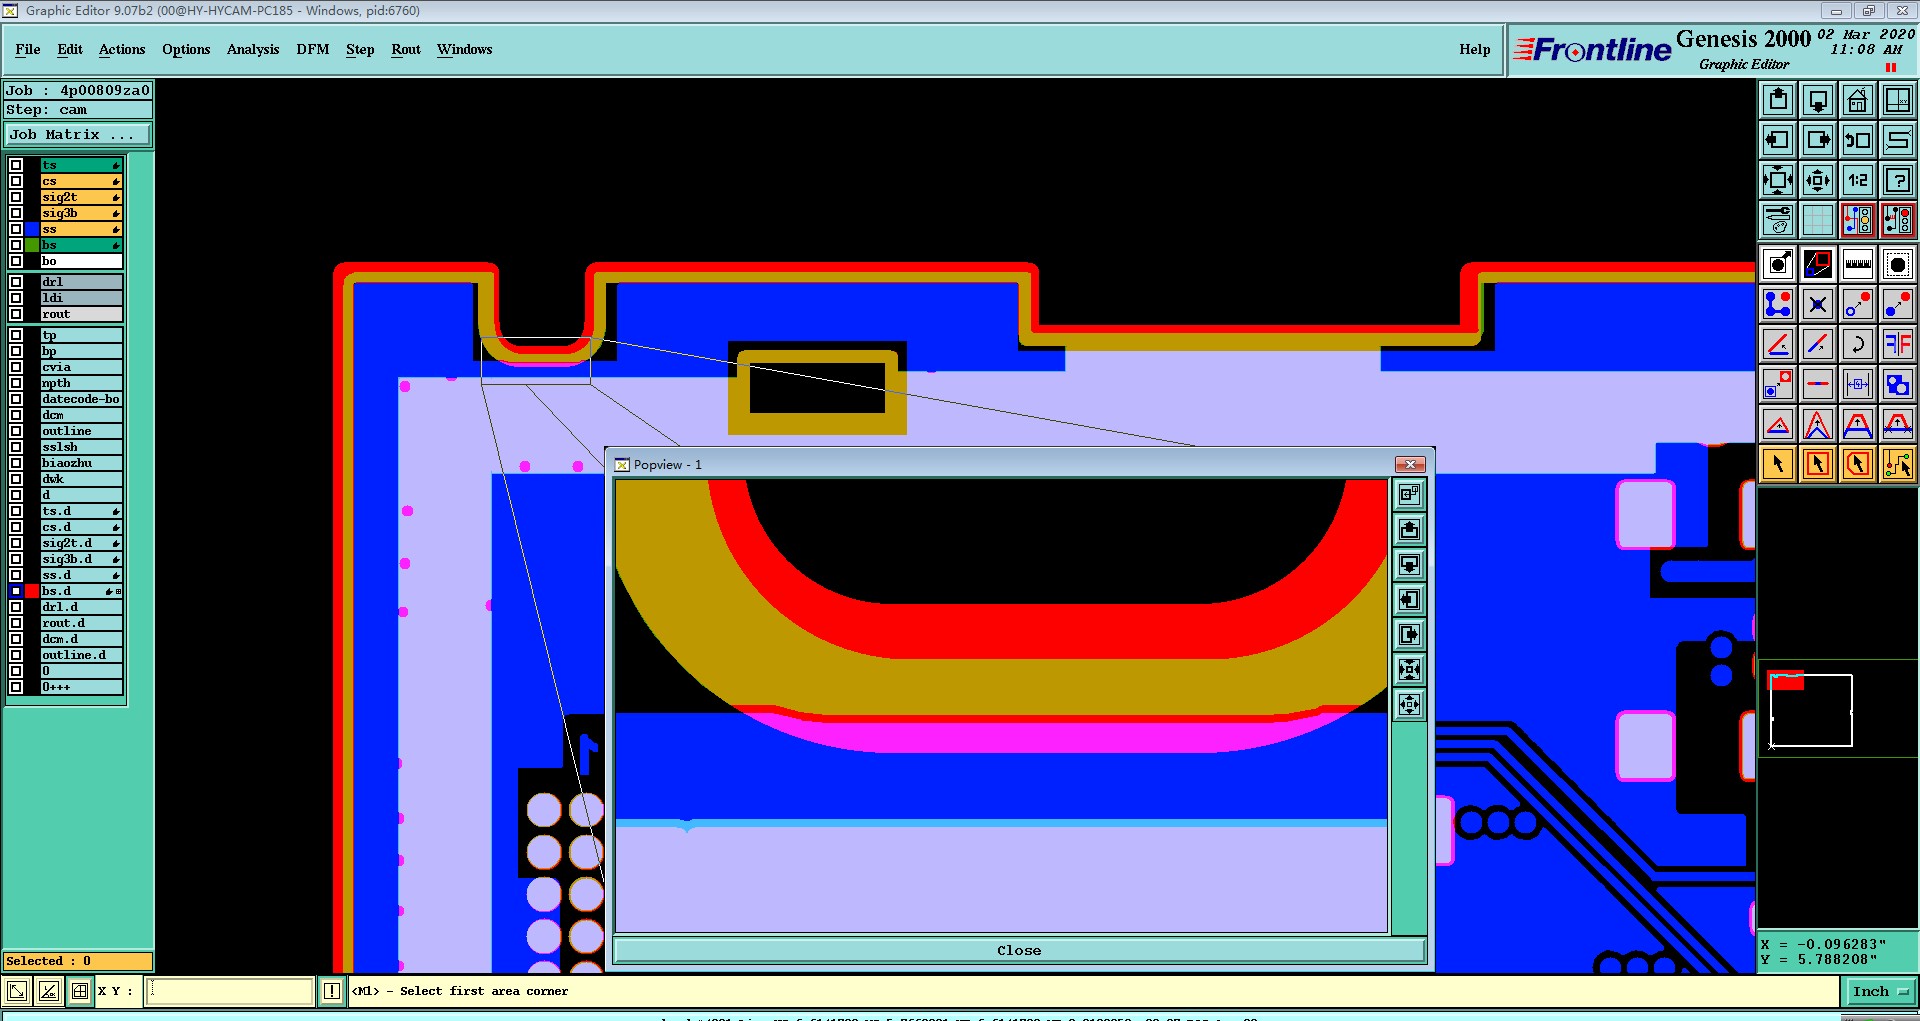
Task: Toggle the bo layer checkbox
Action: tap(16, 261)
